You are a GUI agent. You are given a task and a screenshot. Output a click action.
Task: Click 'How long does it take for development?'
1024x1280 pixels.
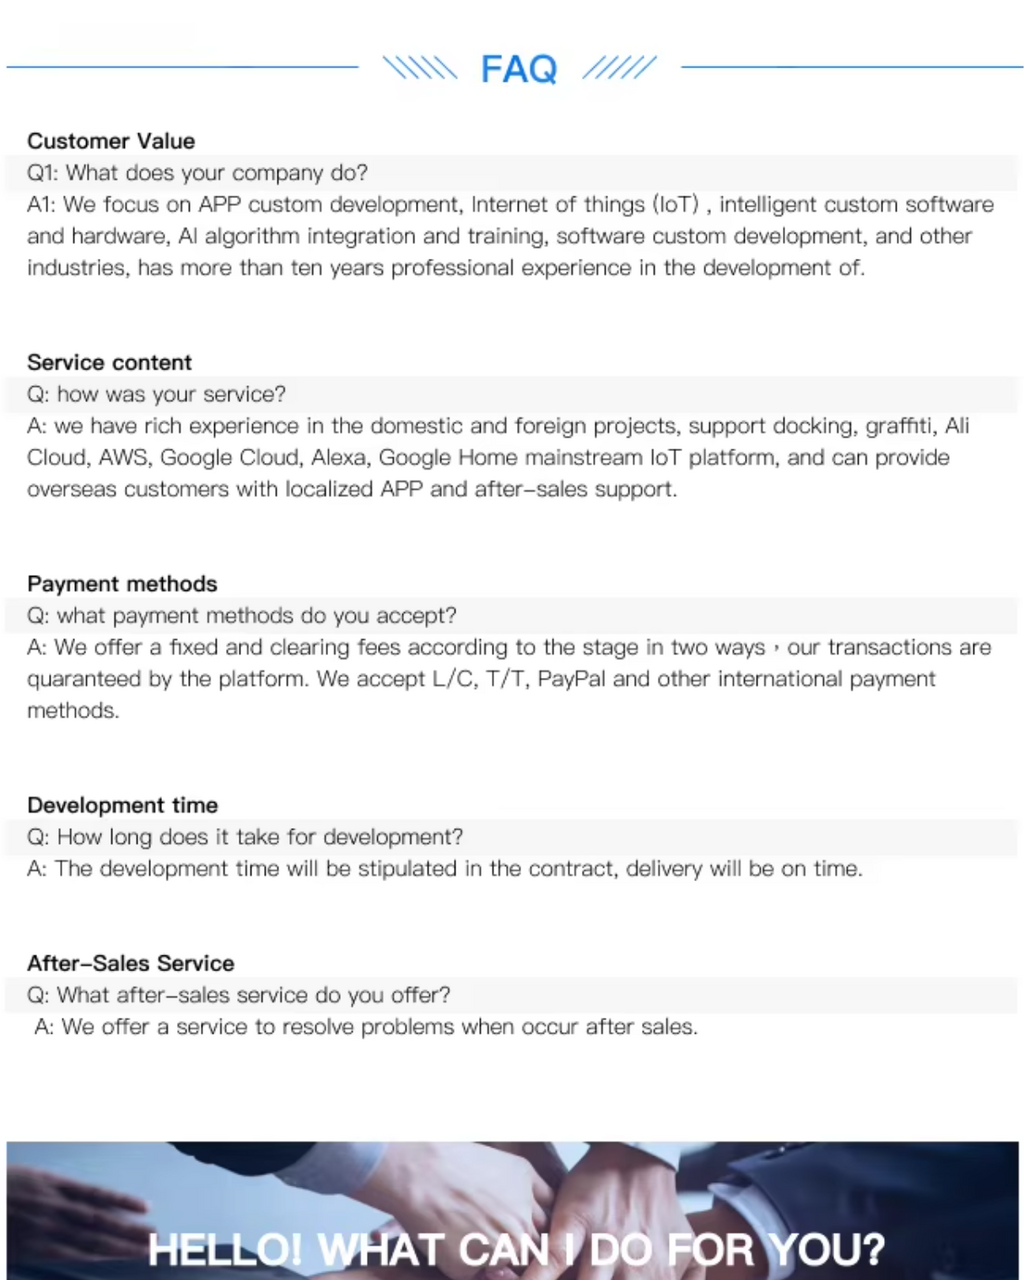(245, 837)
